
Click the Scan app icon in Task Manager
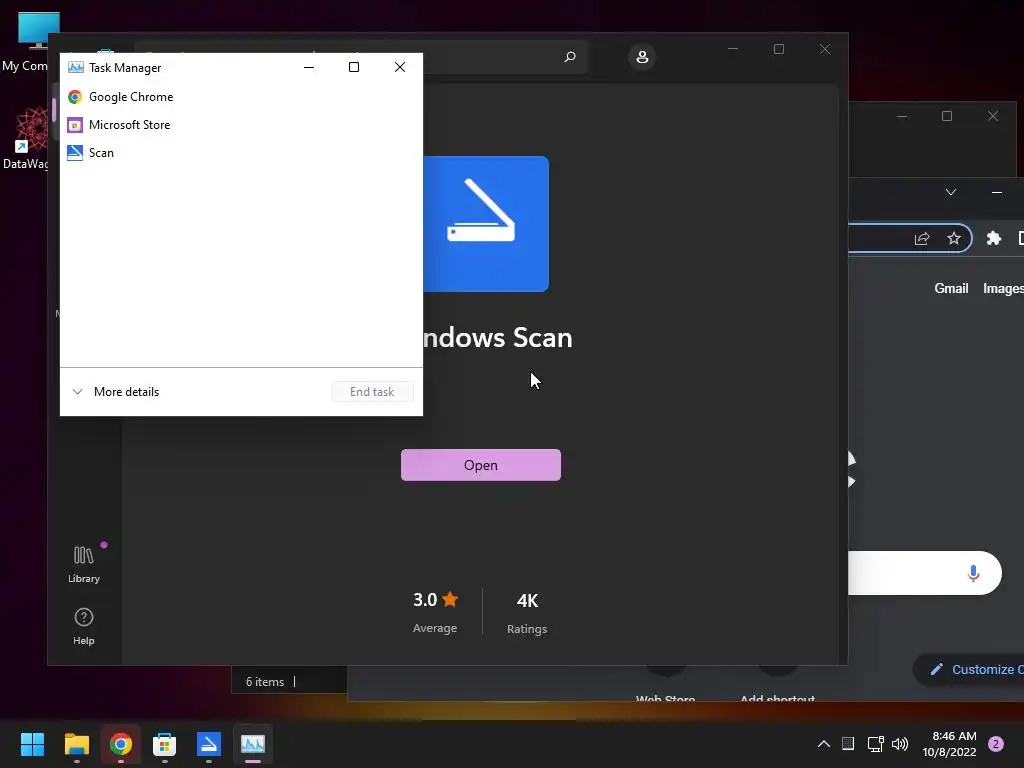[75, 153]
